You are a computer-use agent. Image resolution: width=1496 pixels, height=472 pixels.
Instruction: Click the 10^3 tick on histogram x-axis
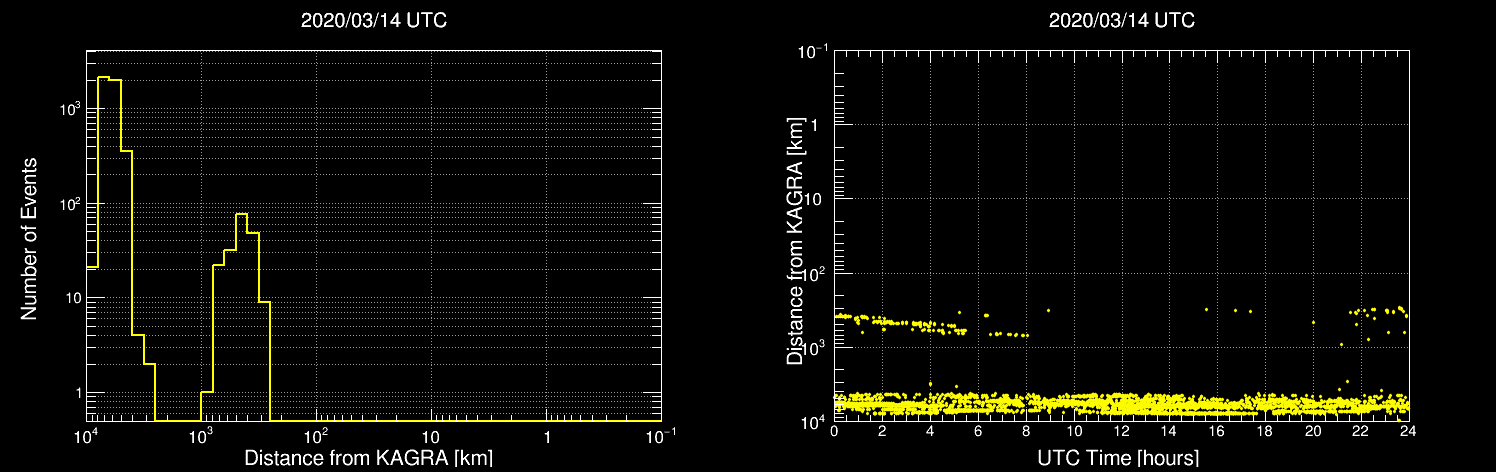click(x=202, y=436)
